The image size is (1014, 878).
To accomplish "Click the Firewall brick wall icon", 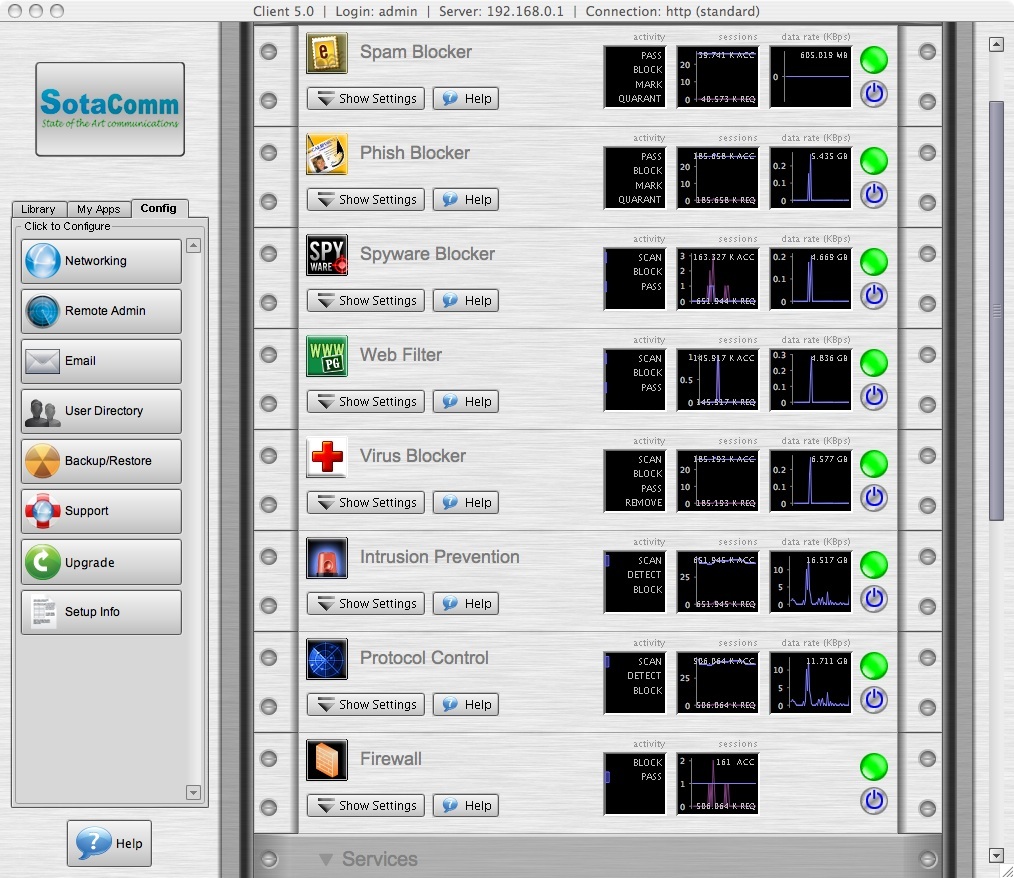I will [327, 759].
